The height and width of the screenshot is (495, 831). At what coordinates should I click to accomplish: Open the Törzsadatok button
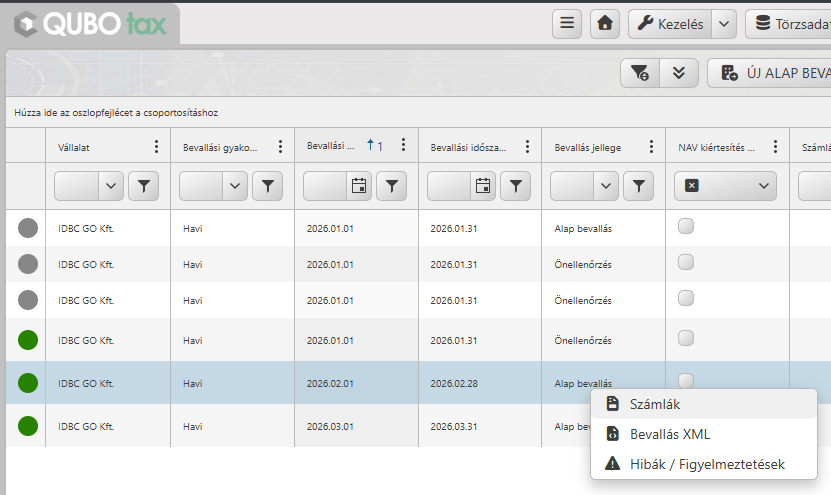point(788,24)
